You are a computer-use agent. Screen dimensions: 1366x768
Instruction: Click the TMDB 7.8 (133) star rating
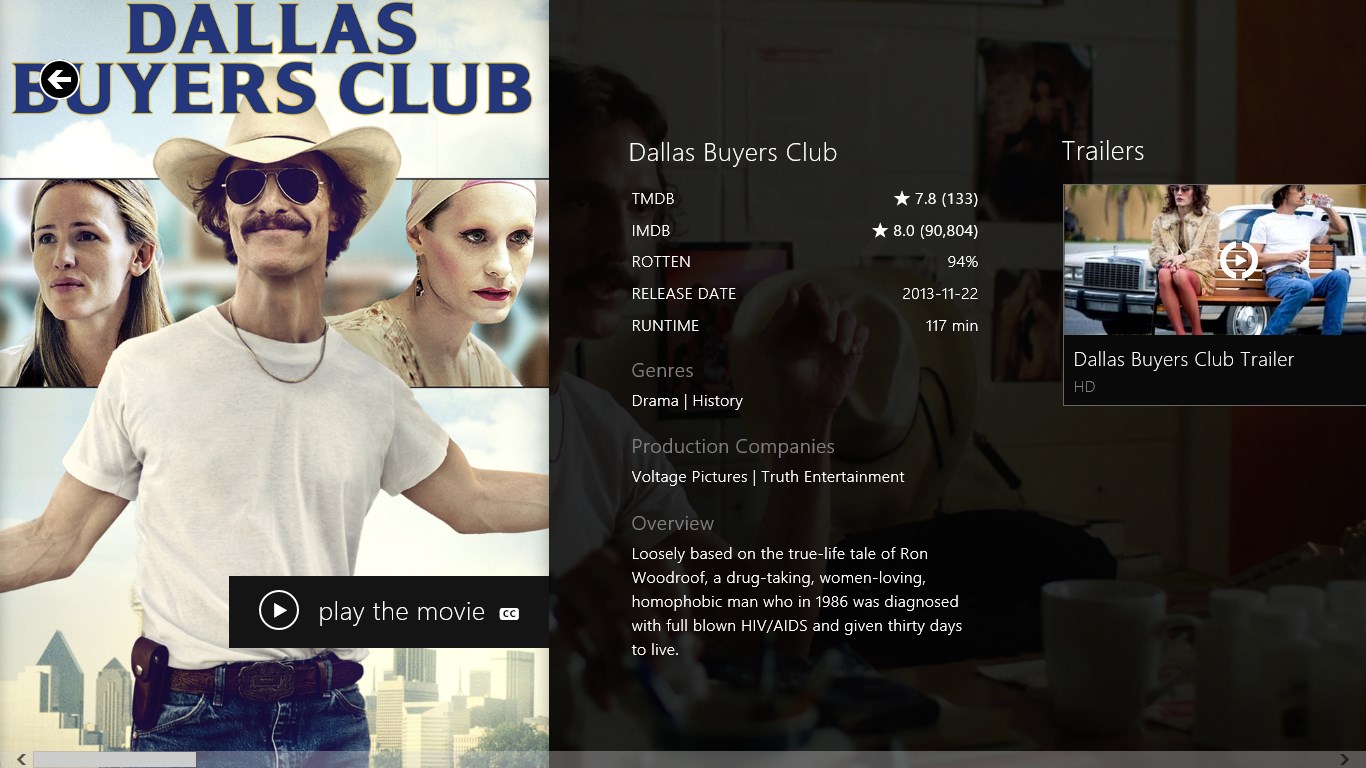[936, 199]
